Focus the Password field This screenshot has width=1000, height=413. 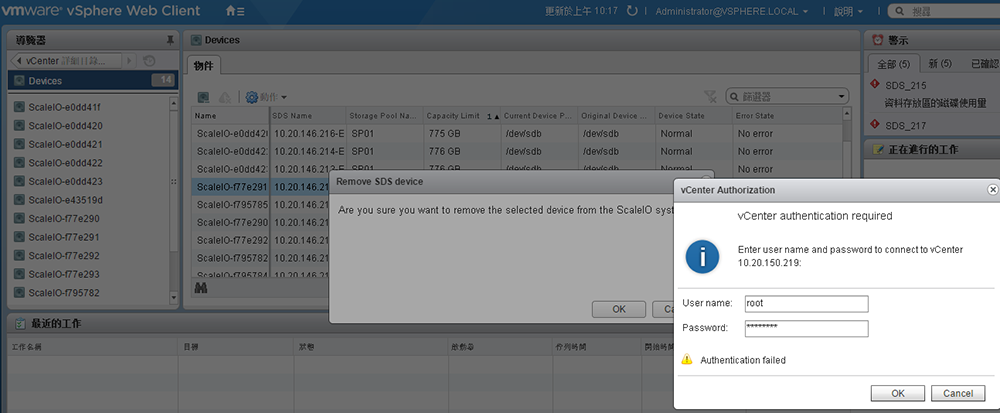pyautogui.click(x=806, y=328)
